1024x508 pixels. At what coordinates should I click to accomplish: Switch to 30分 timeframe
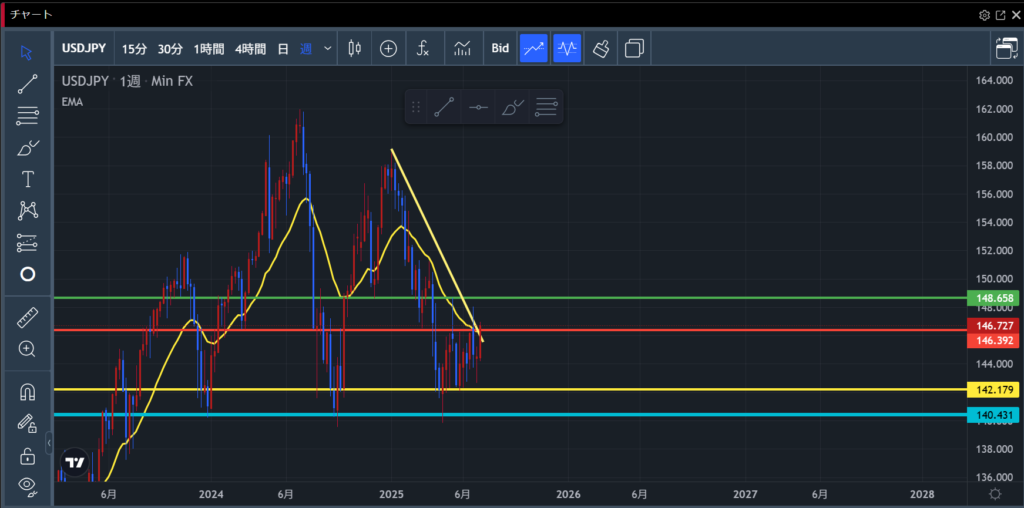[170, 49]
